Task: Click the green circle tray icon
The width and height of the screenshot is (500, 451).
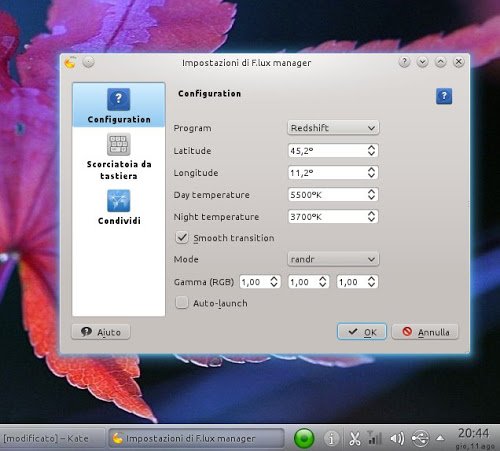Action: pyautogui.click(x=304, y=438)
